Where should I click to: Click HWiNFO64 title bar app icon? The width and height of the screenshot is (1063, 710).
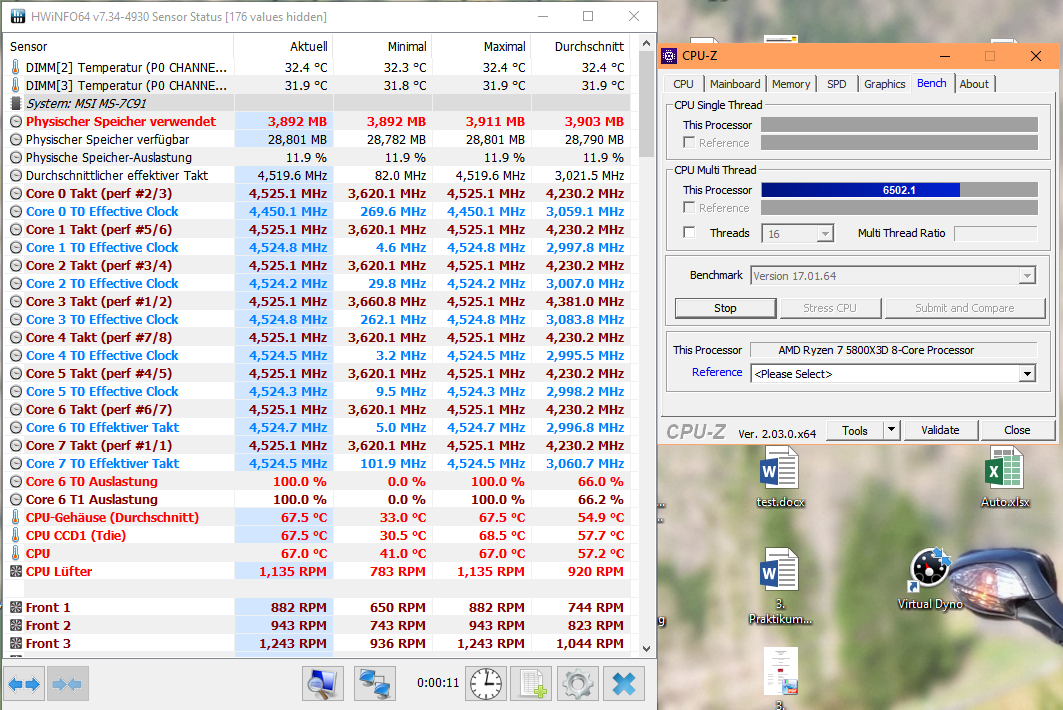(18, 16)
